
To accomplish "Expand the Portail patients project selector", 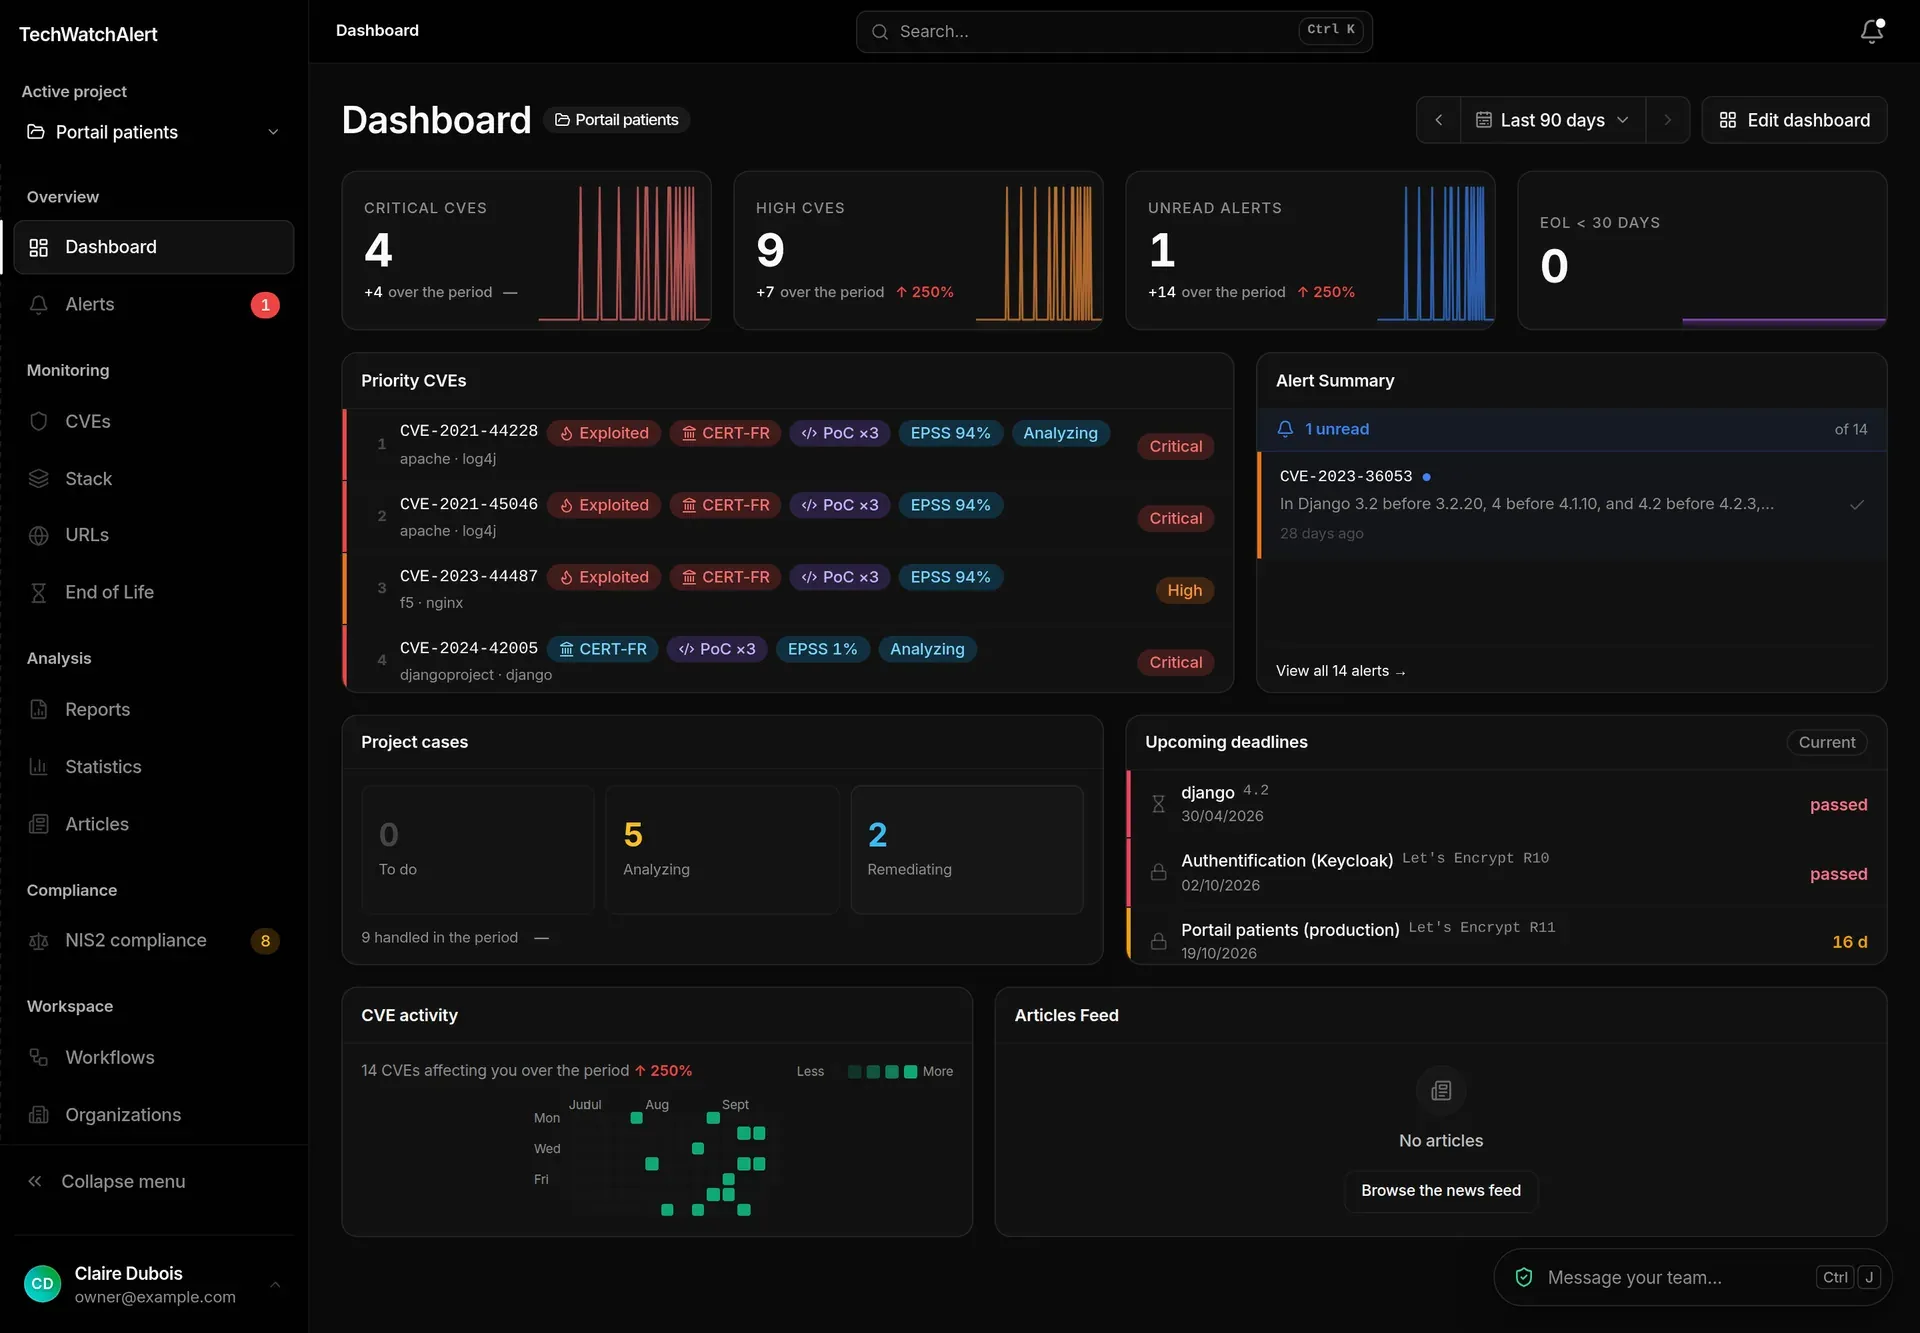I will click(x=154, y=132).
